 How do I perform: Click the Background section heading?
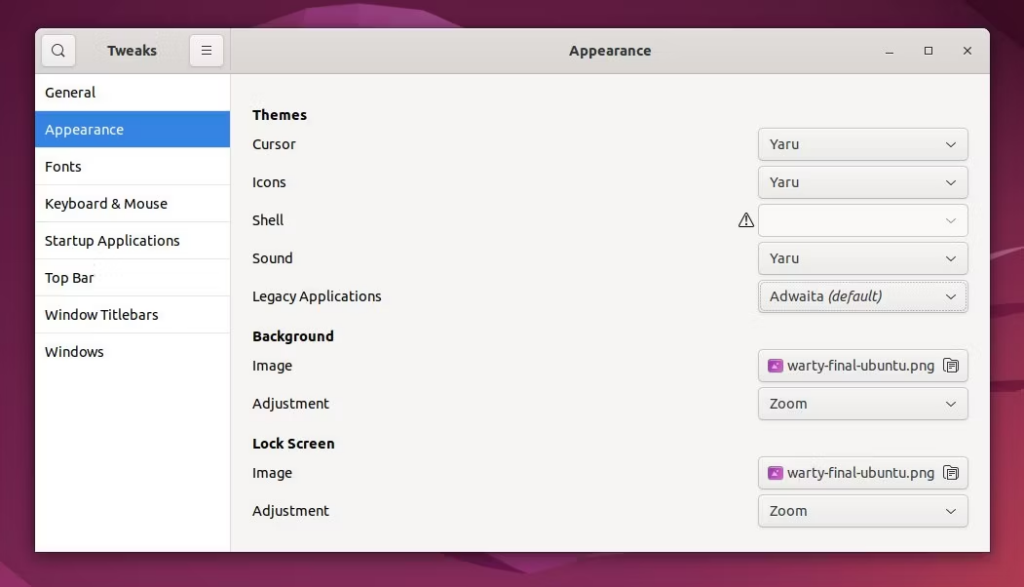(293, 336)
